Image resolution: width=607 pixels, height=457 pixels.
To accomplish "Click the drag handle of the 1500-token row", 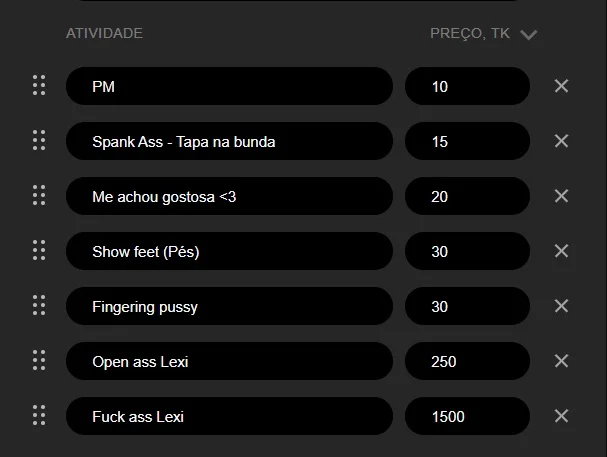I will [39, 416].
